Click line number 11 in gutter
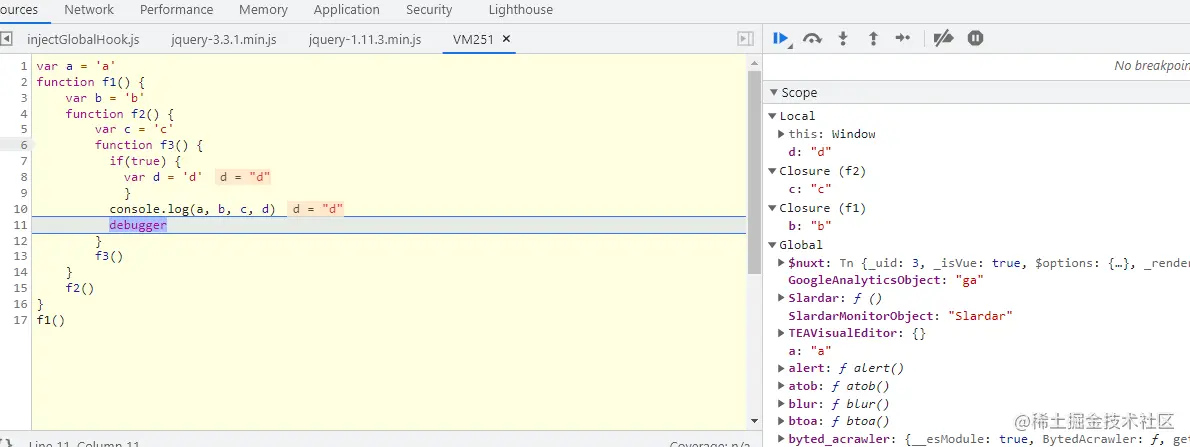Screen dimensions: 1190x447 pos(20,225)
